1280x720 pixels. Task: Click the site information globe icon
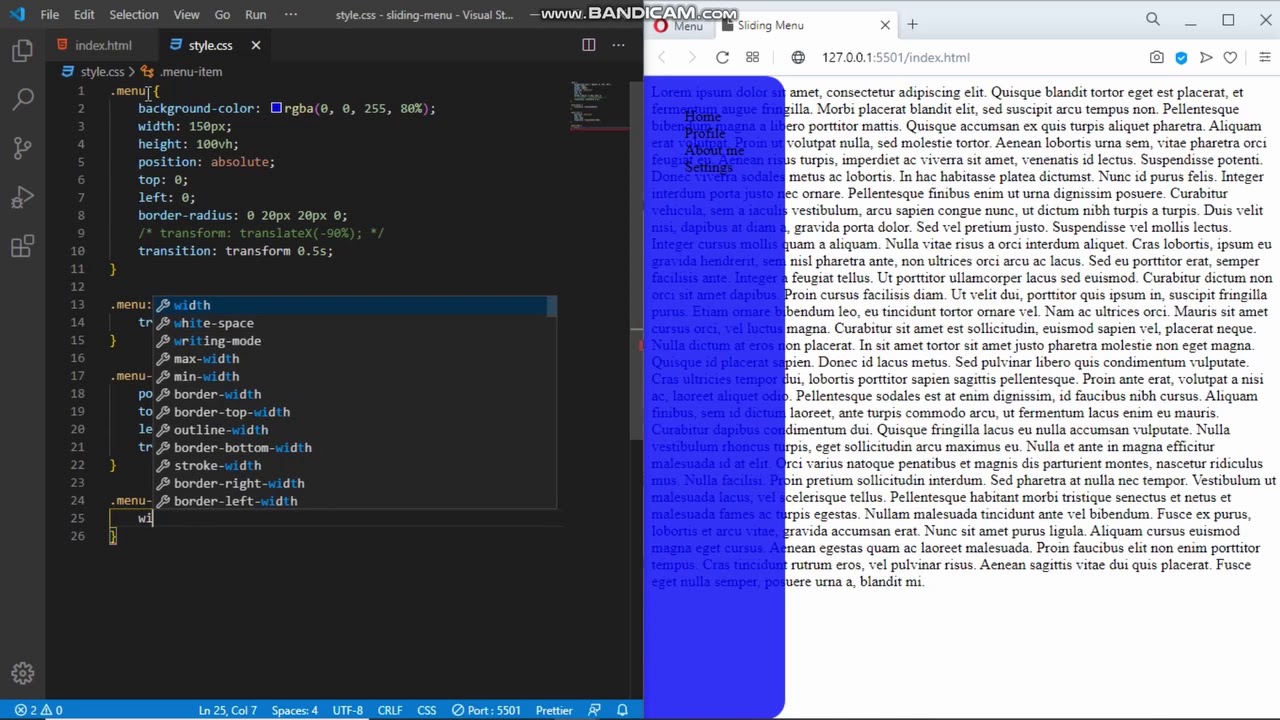tap(798, 57)
